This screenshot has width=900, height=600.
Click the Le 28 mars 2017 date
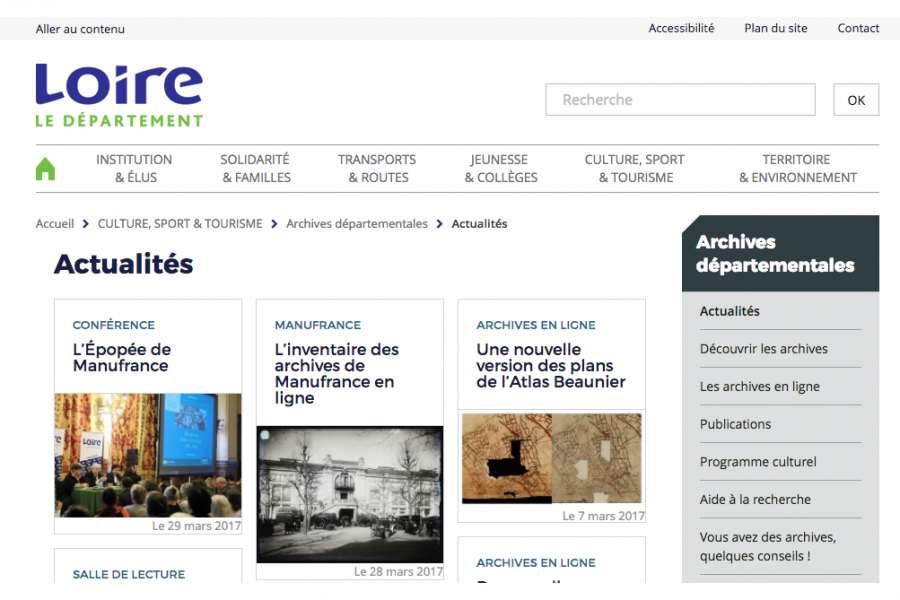pos(398,572)
